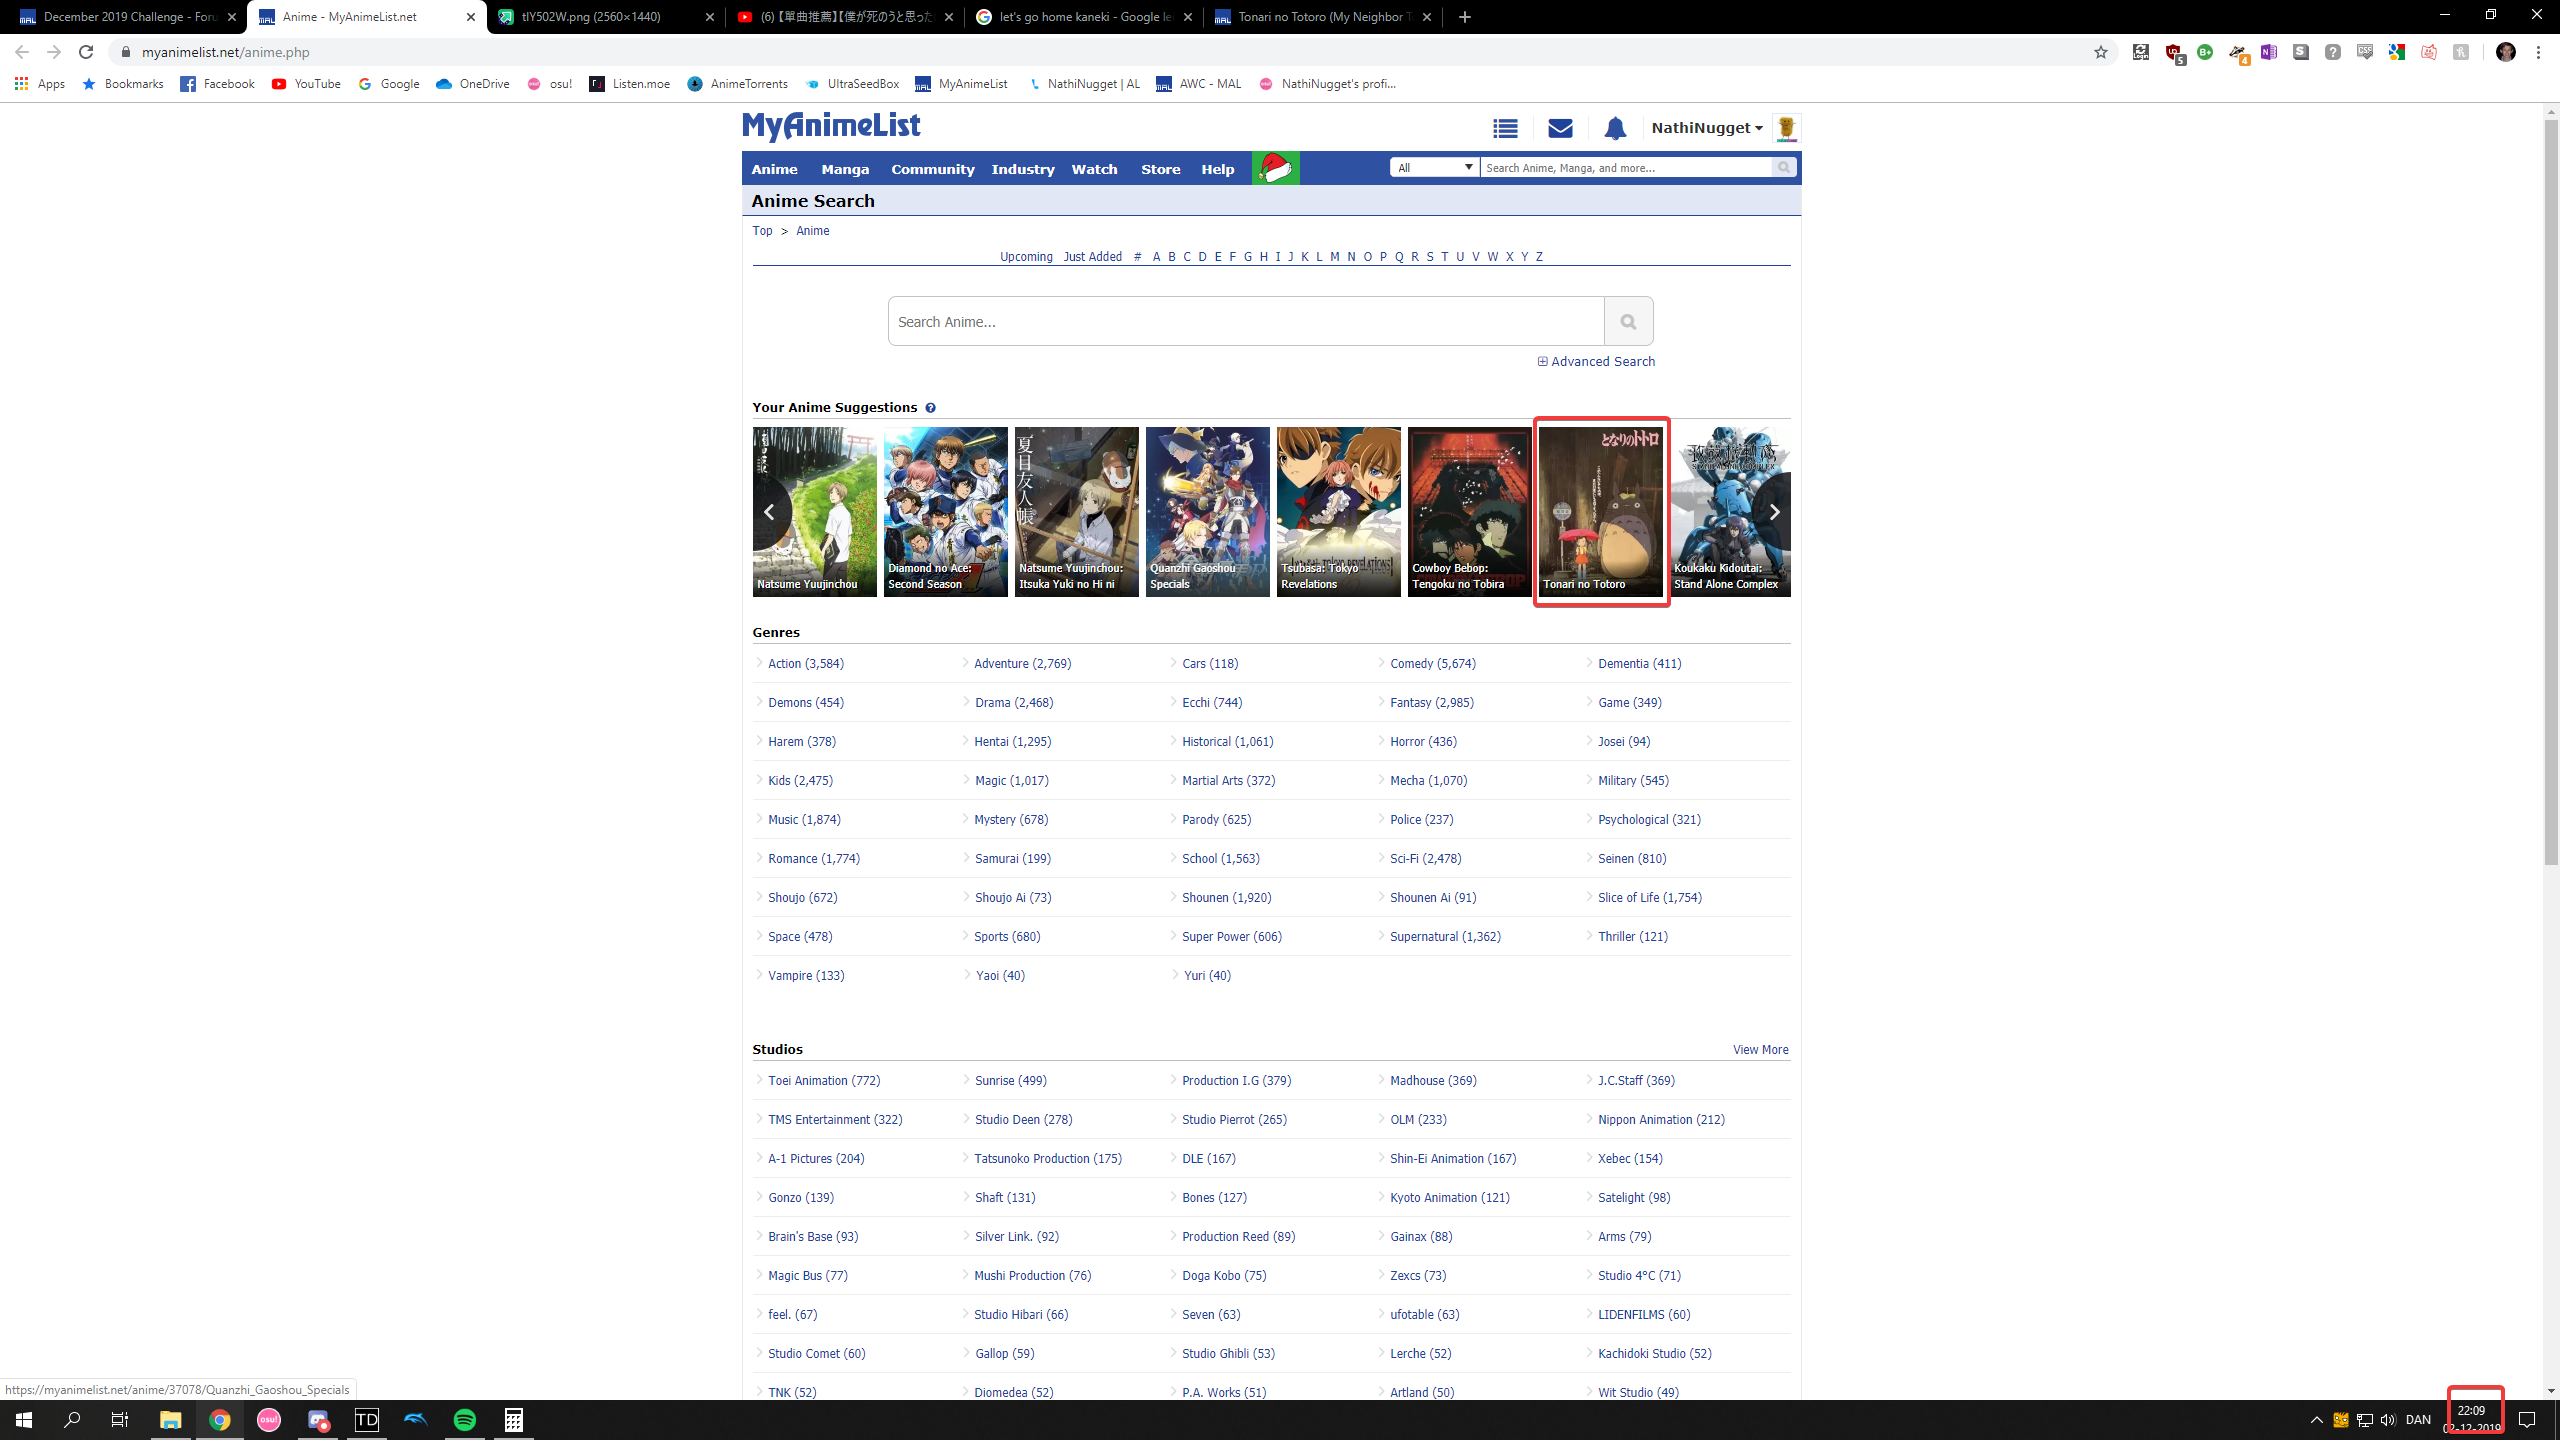Show hidden icons in the system tray
2560x1440 pixels.
click(2316, 1420)
